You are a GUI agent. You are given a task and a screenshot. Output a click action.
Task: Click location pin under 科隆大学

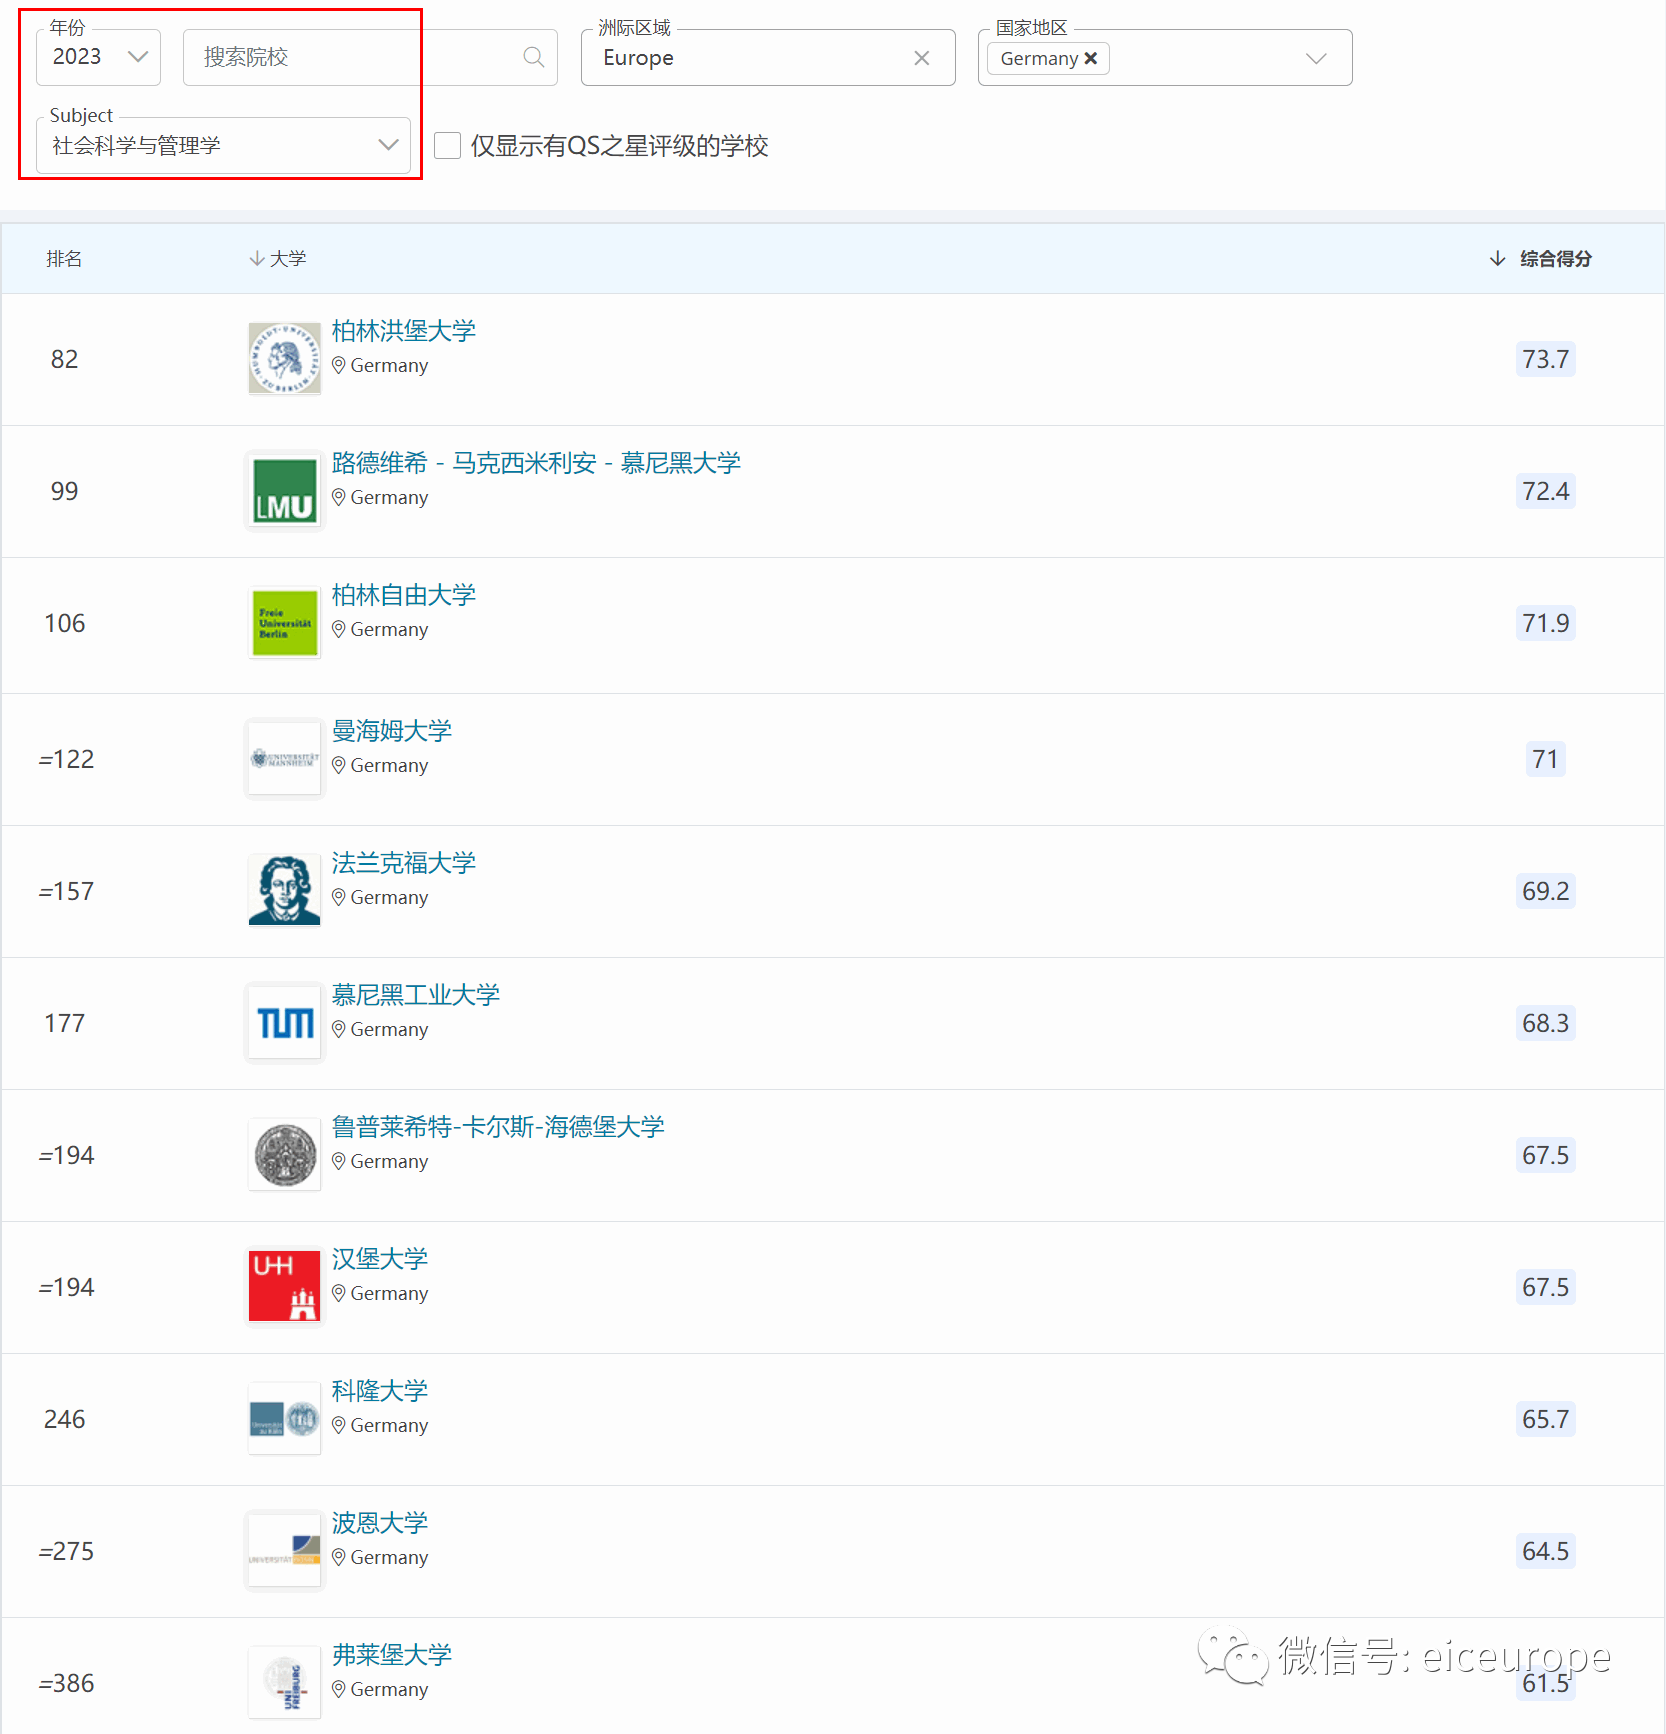(x=339, y=1425)
